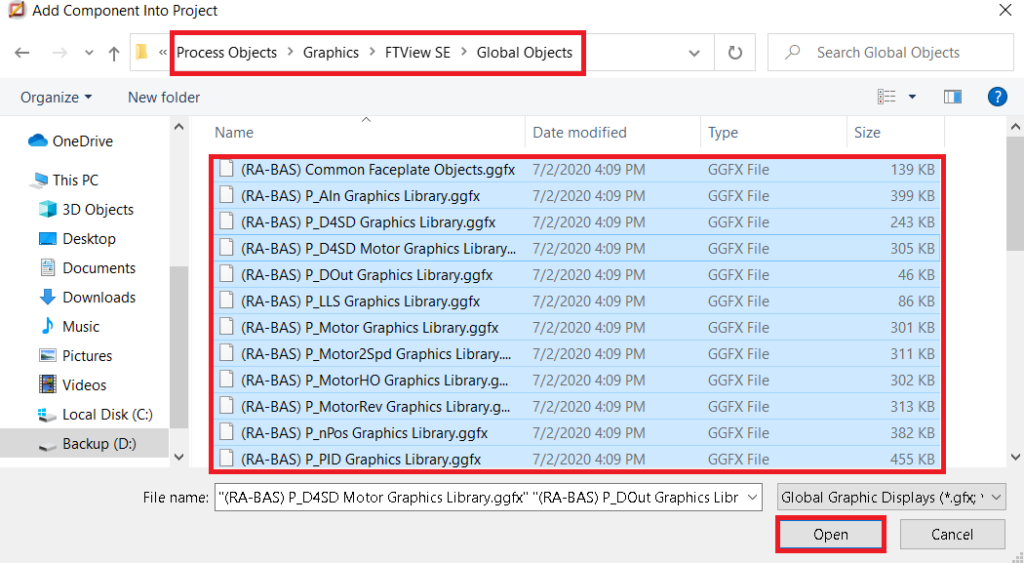Click the search magnifier icon

point(792,52)
